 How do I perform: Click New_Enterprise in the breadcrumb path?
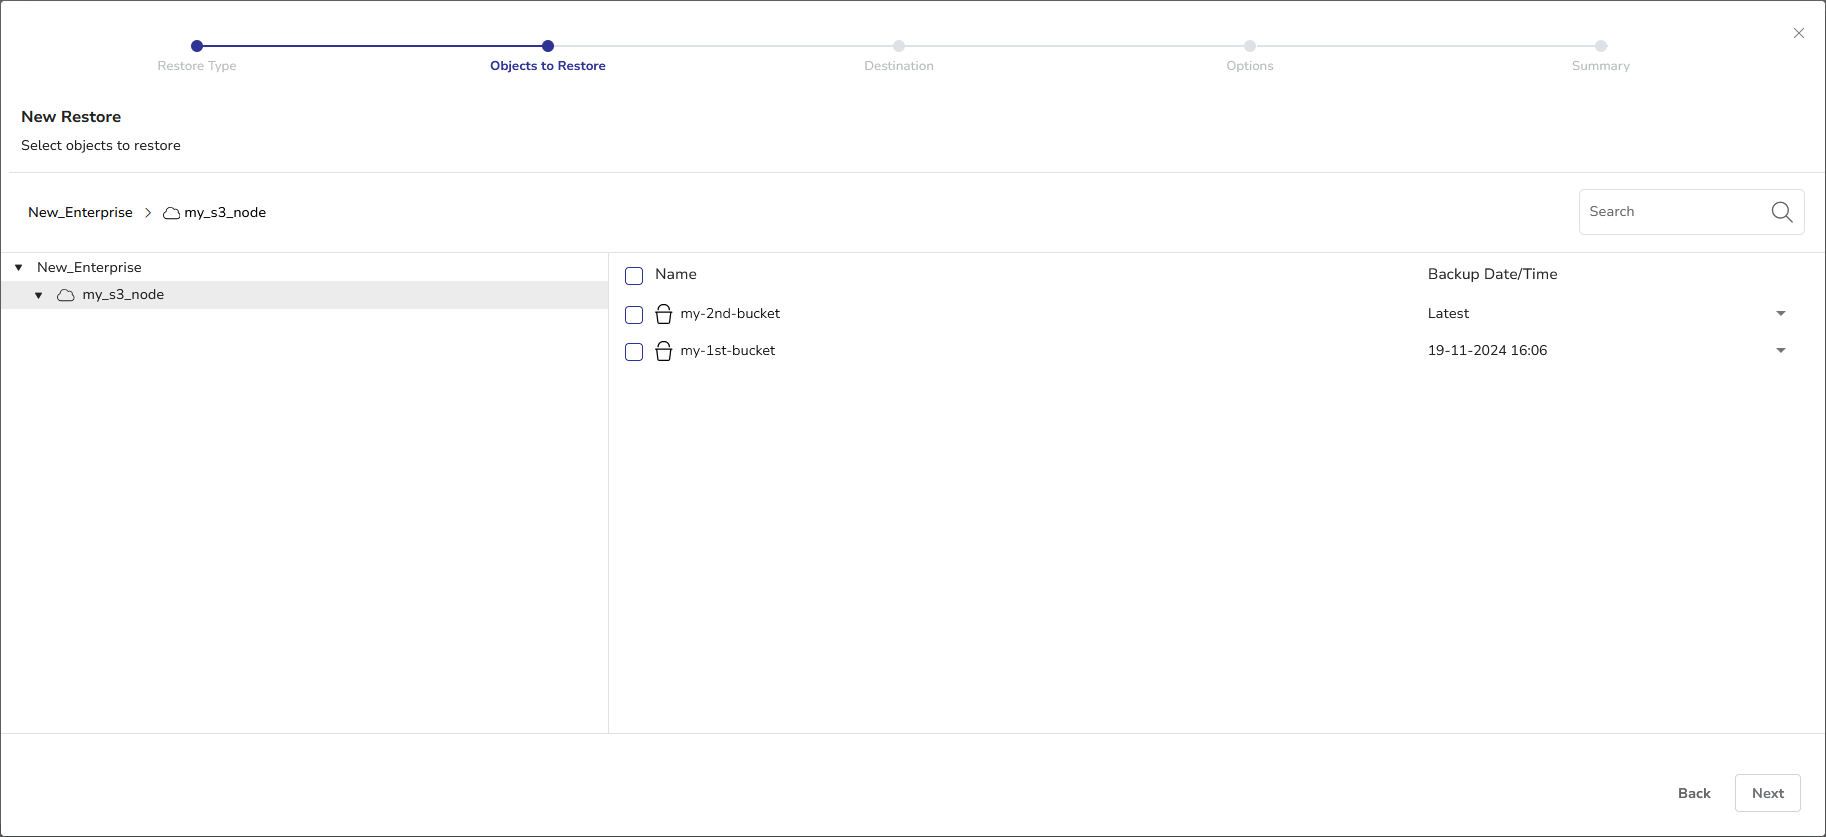[x=80, y=213]
